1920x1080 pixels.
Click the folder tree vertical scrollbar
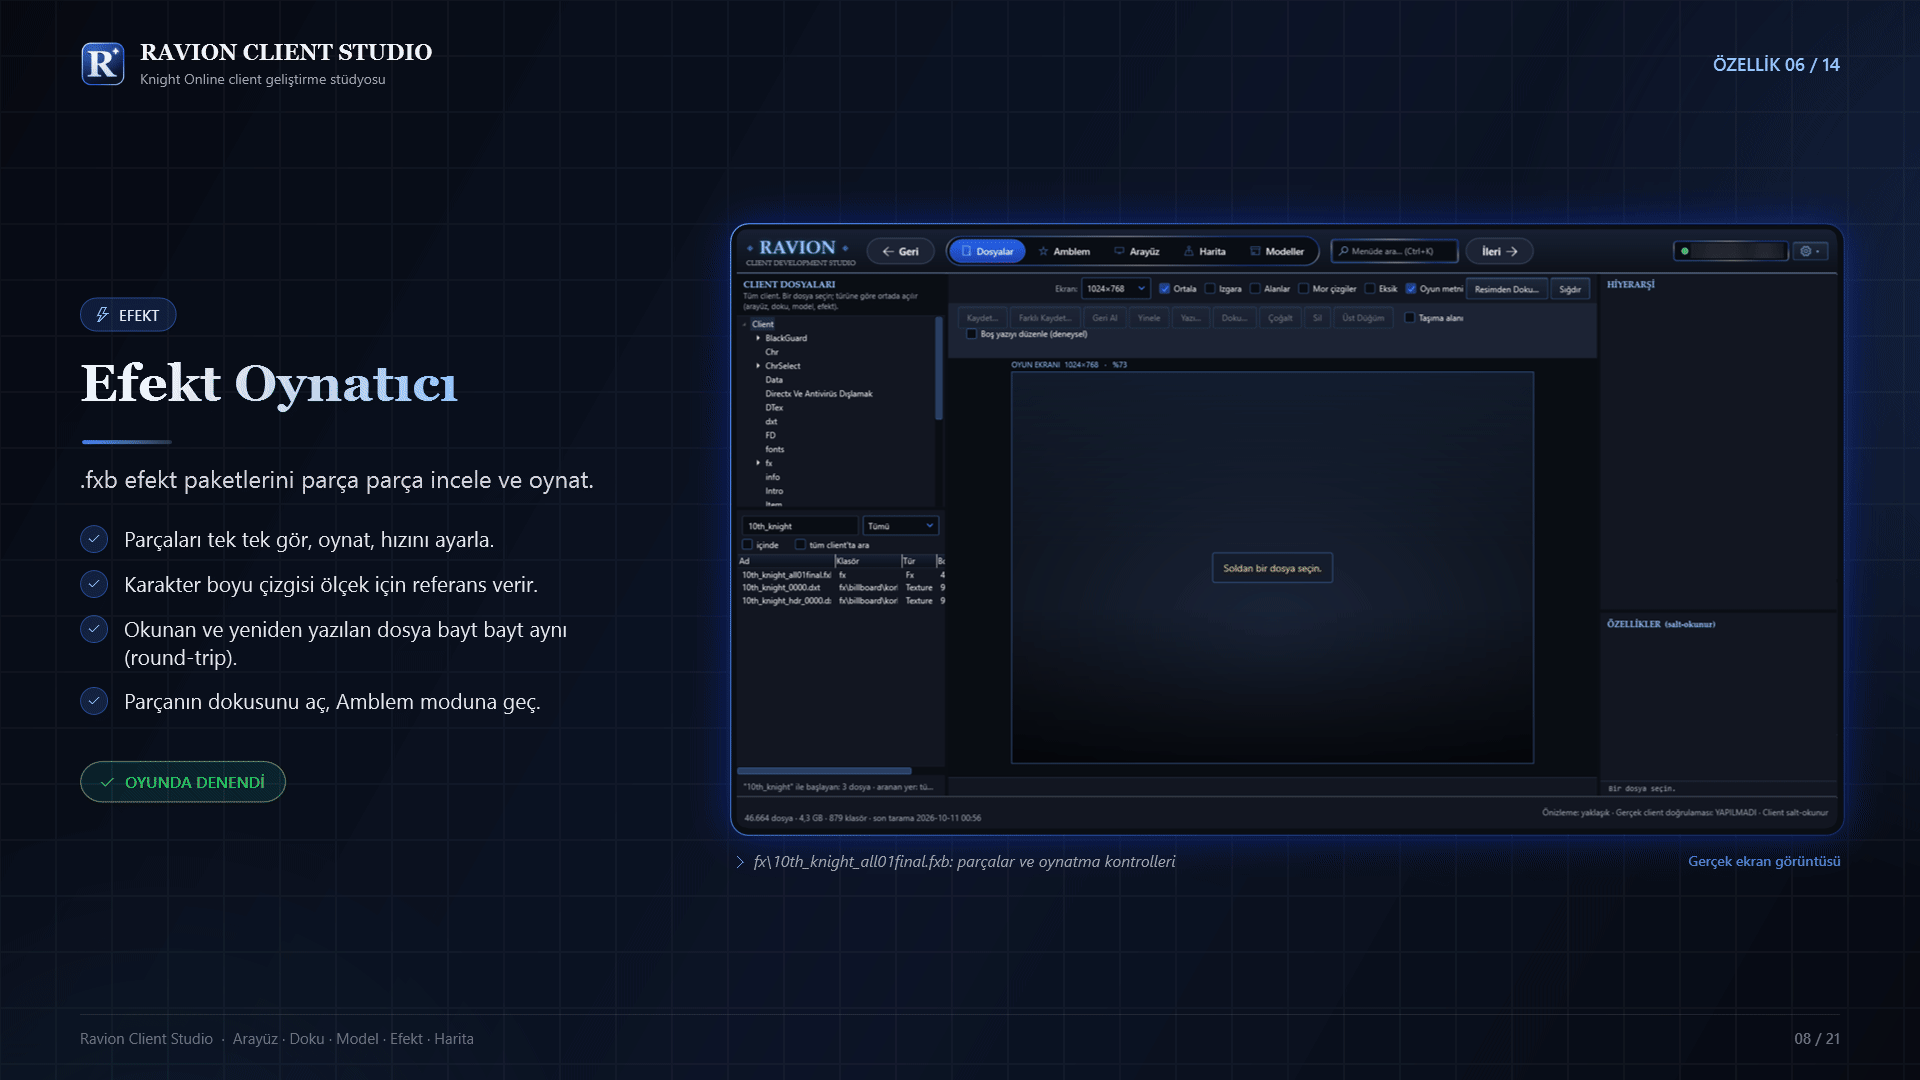(x=938, y=368)
